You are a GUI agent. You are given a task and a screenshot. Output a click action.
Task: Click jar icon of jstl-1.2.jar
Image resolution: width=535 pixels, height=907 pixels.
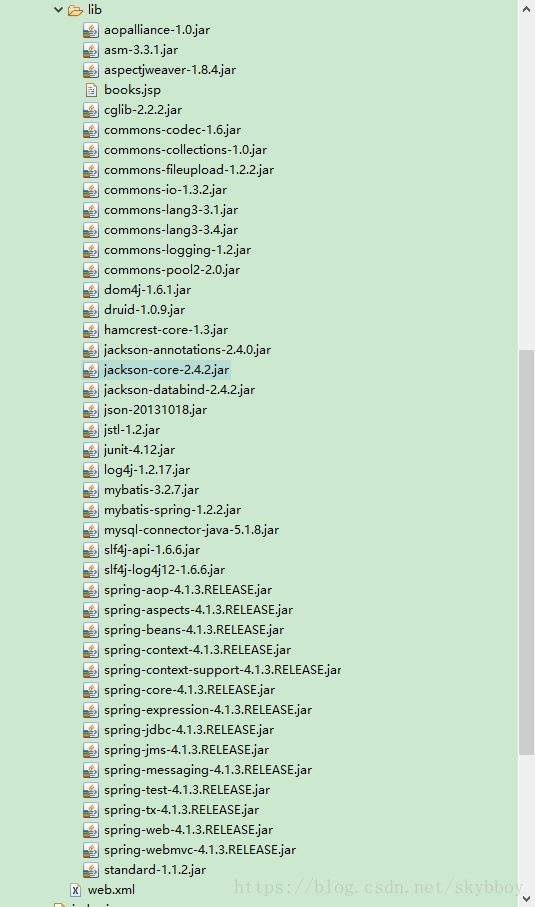(91, 430)
